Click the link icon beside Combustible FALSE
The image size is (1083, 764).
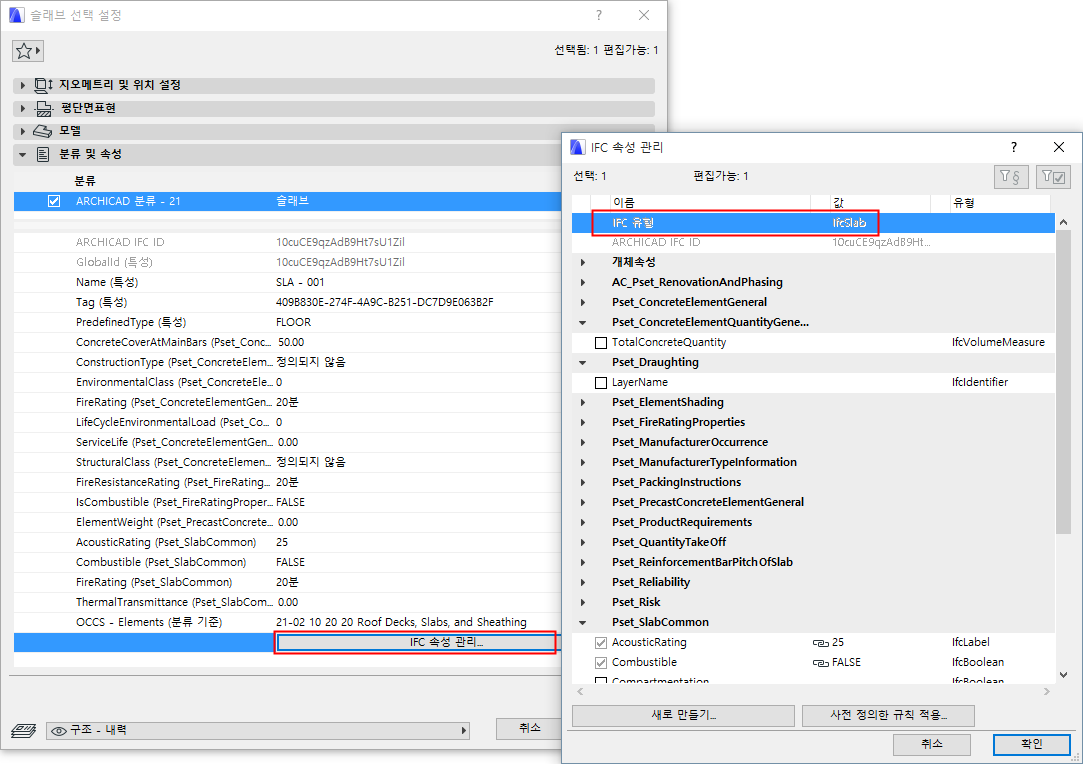tap(821, 663)
